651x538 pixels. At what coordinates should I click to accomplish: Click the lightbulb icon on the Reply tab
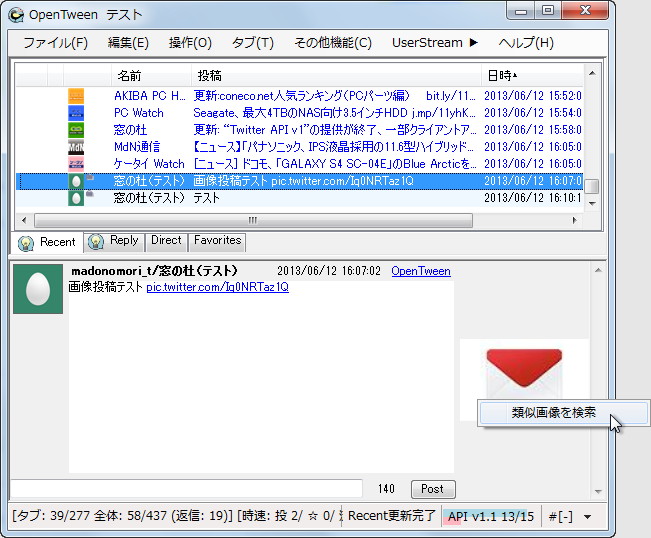[x=96, y=241]
